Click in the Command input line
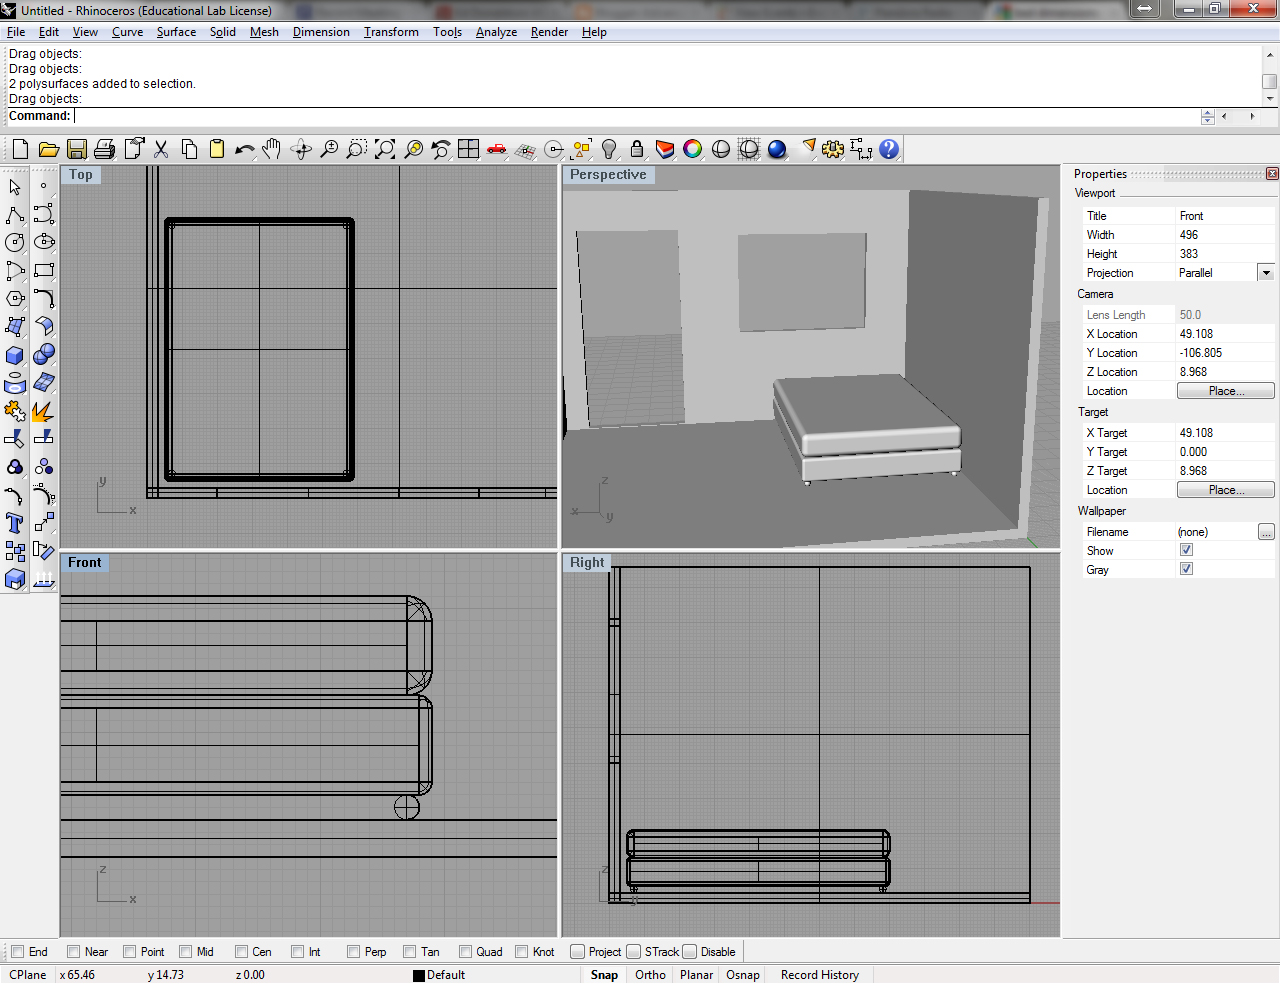Screen dimensions: 1280x984 click(636, 116)
